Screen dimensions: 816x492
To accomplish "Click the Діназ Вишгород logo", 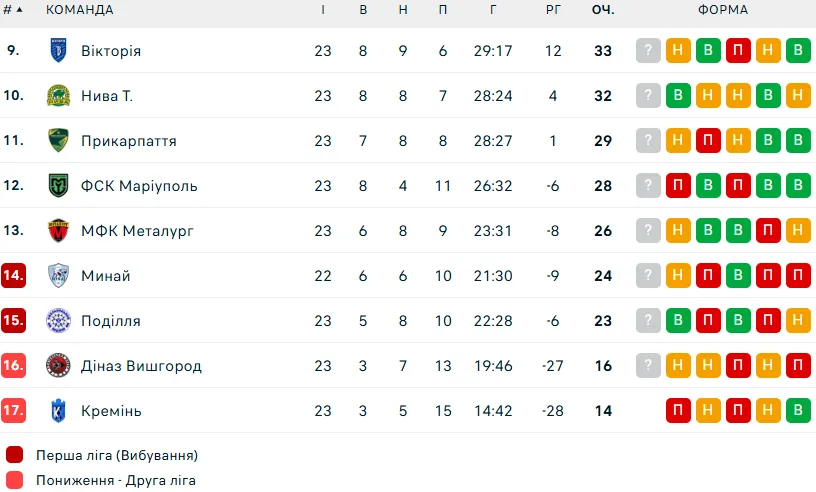I will 58,365.
